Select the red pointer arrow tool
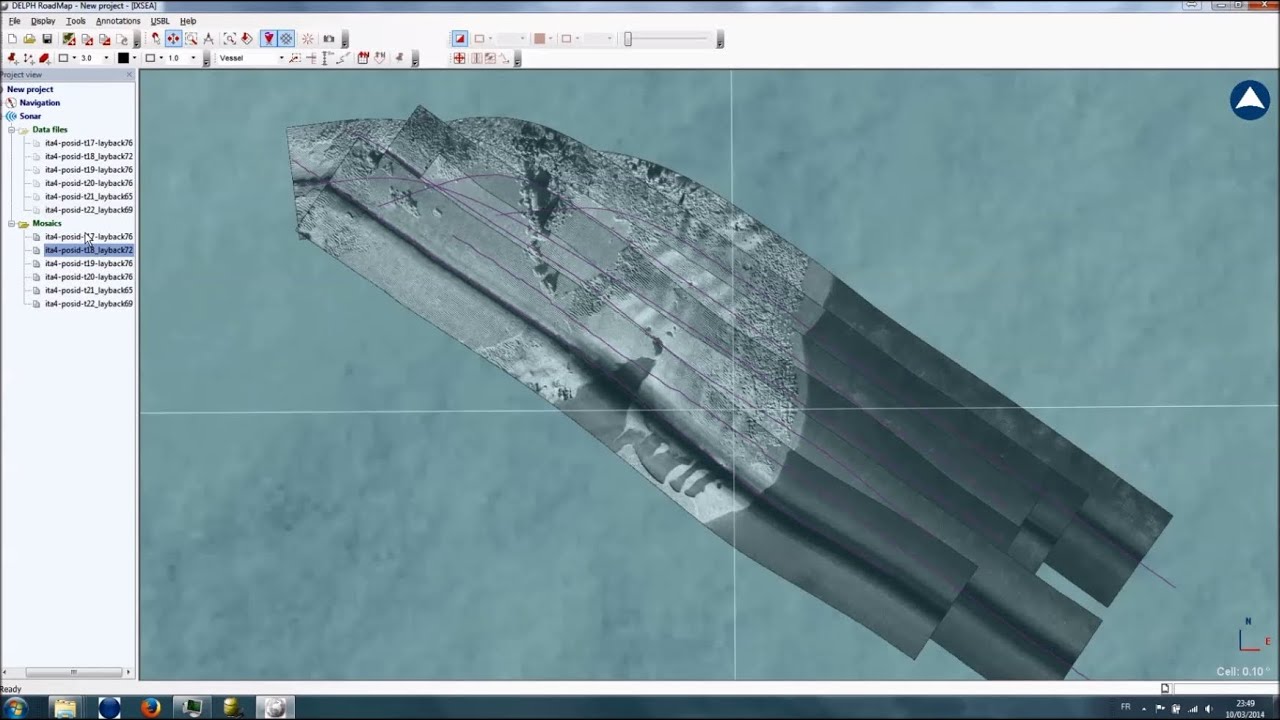Viewport: 1280px width, 720px height. click(155, 39)
